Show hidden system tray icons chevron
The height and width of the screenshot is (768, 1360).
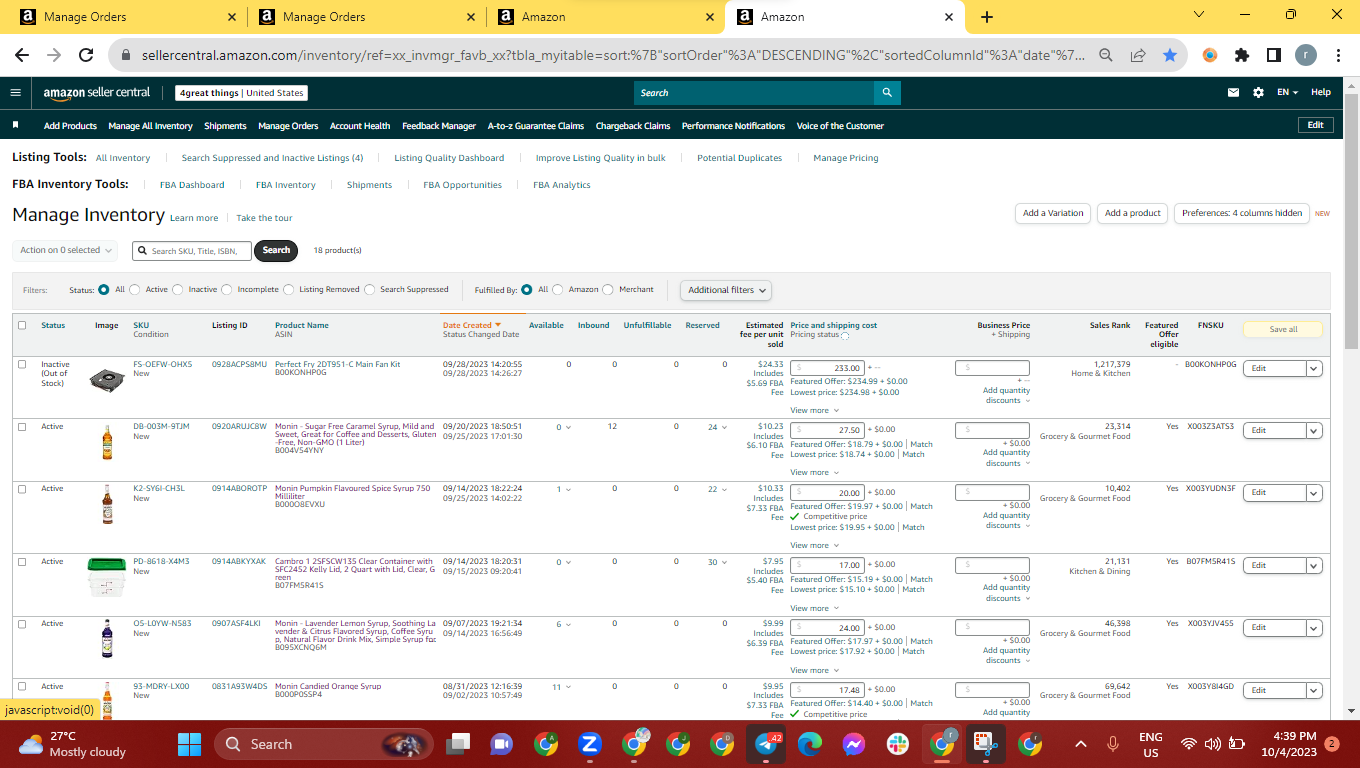point(1080,744)
